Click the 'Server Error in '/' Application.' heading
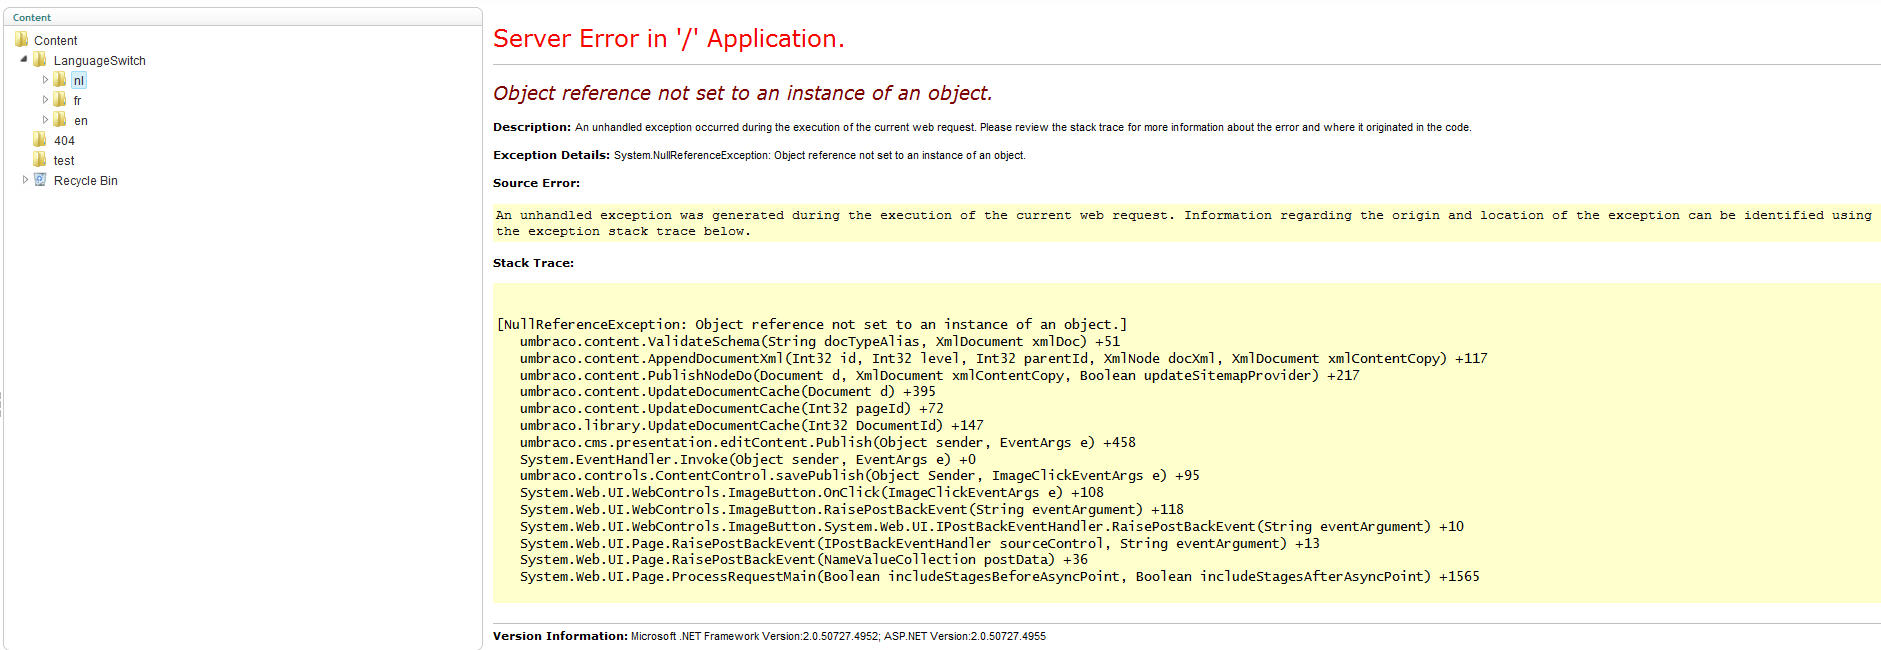This screenshot has height=650, width=1881. click(x=668, y=39)
